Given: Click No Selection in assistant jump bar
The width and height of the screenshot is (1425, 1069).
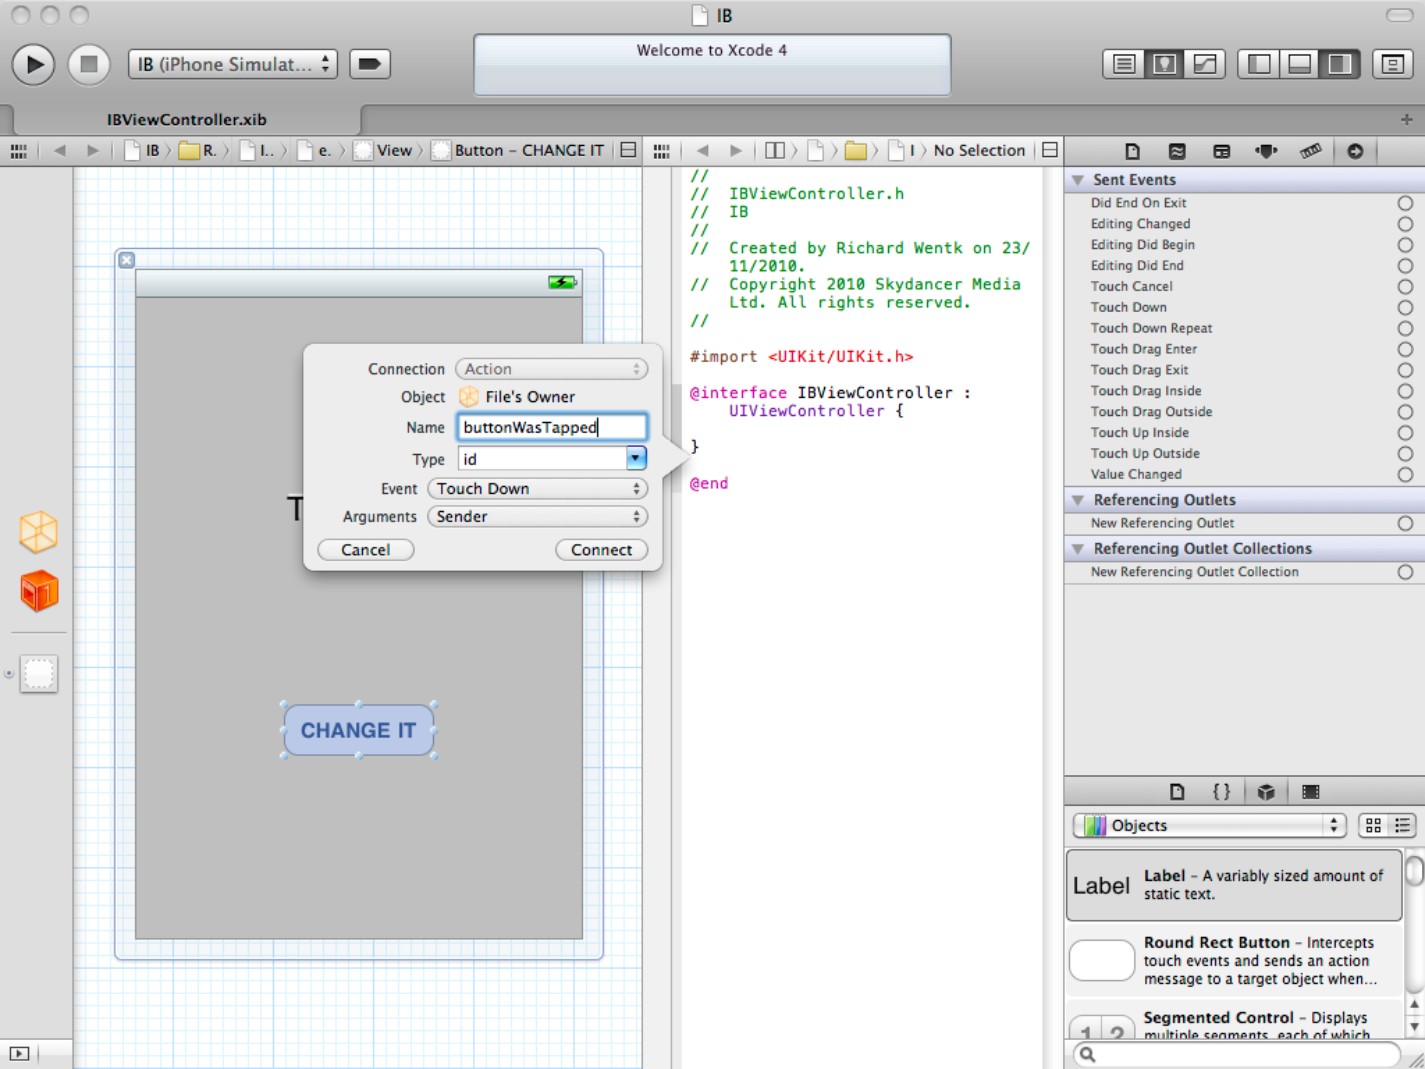Looking at the screenshot, I should (x=979, y=151).
